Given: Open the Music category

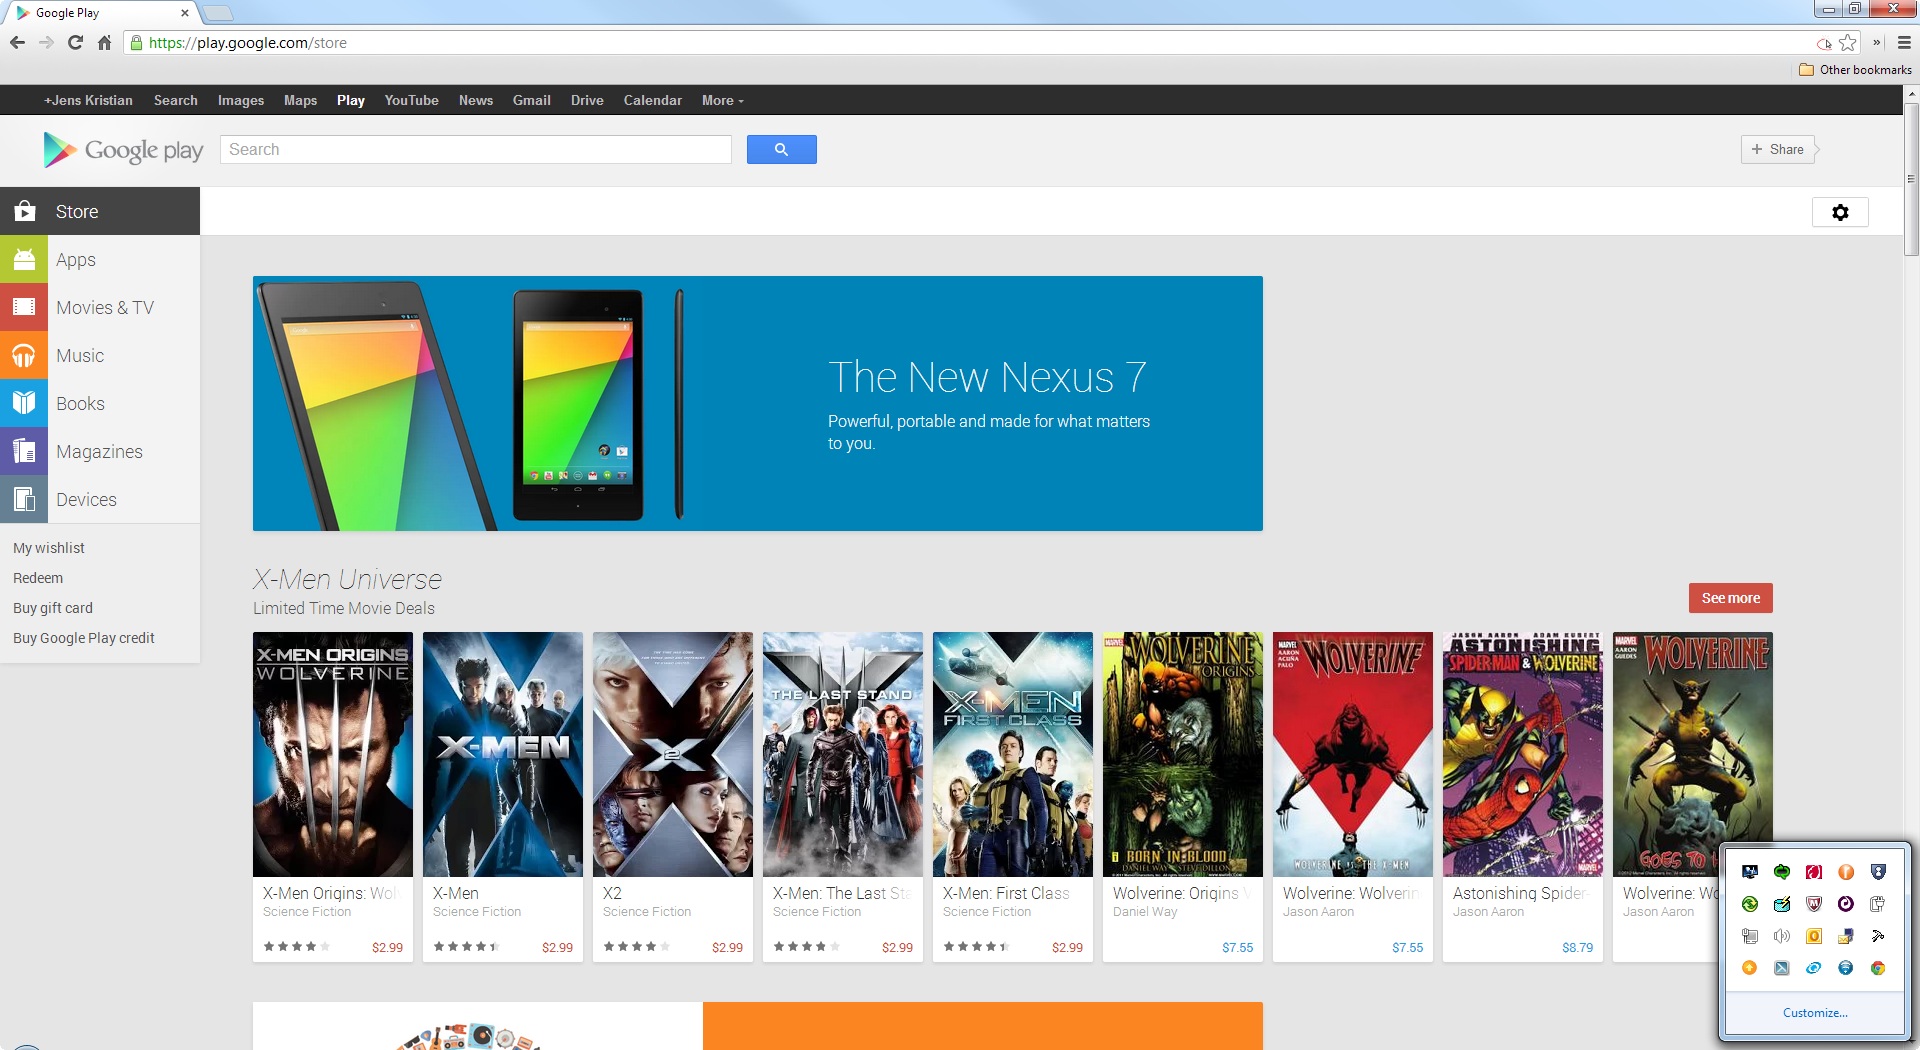Looking at the screenshot, I should (x=100, y=355).
